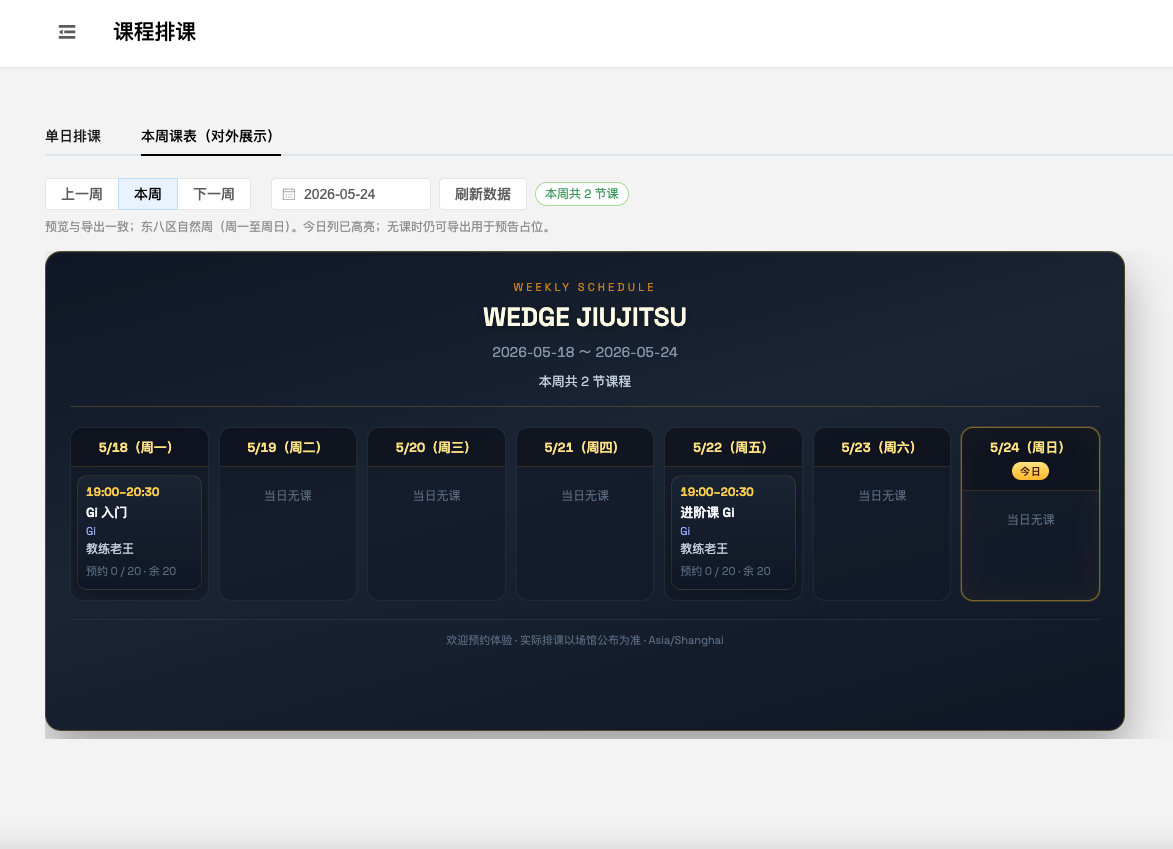Select the 本周课表（对外展示）tab
This screenshot has width=1173, height=849.
coord(210,136)
